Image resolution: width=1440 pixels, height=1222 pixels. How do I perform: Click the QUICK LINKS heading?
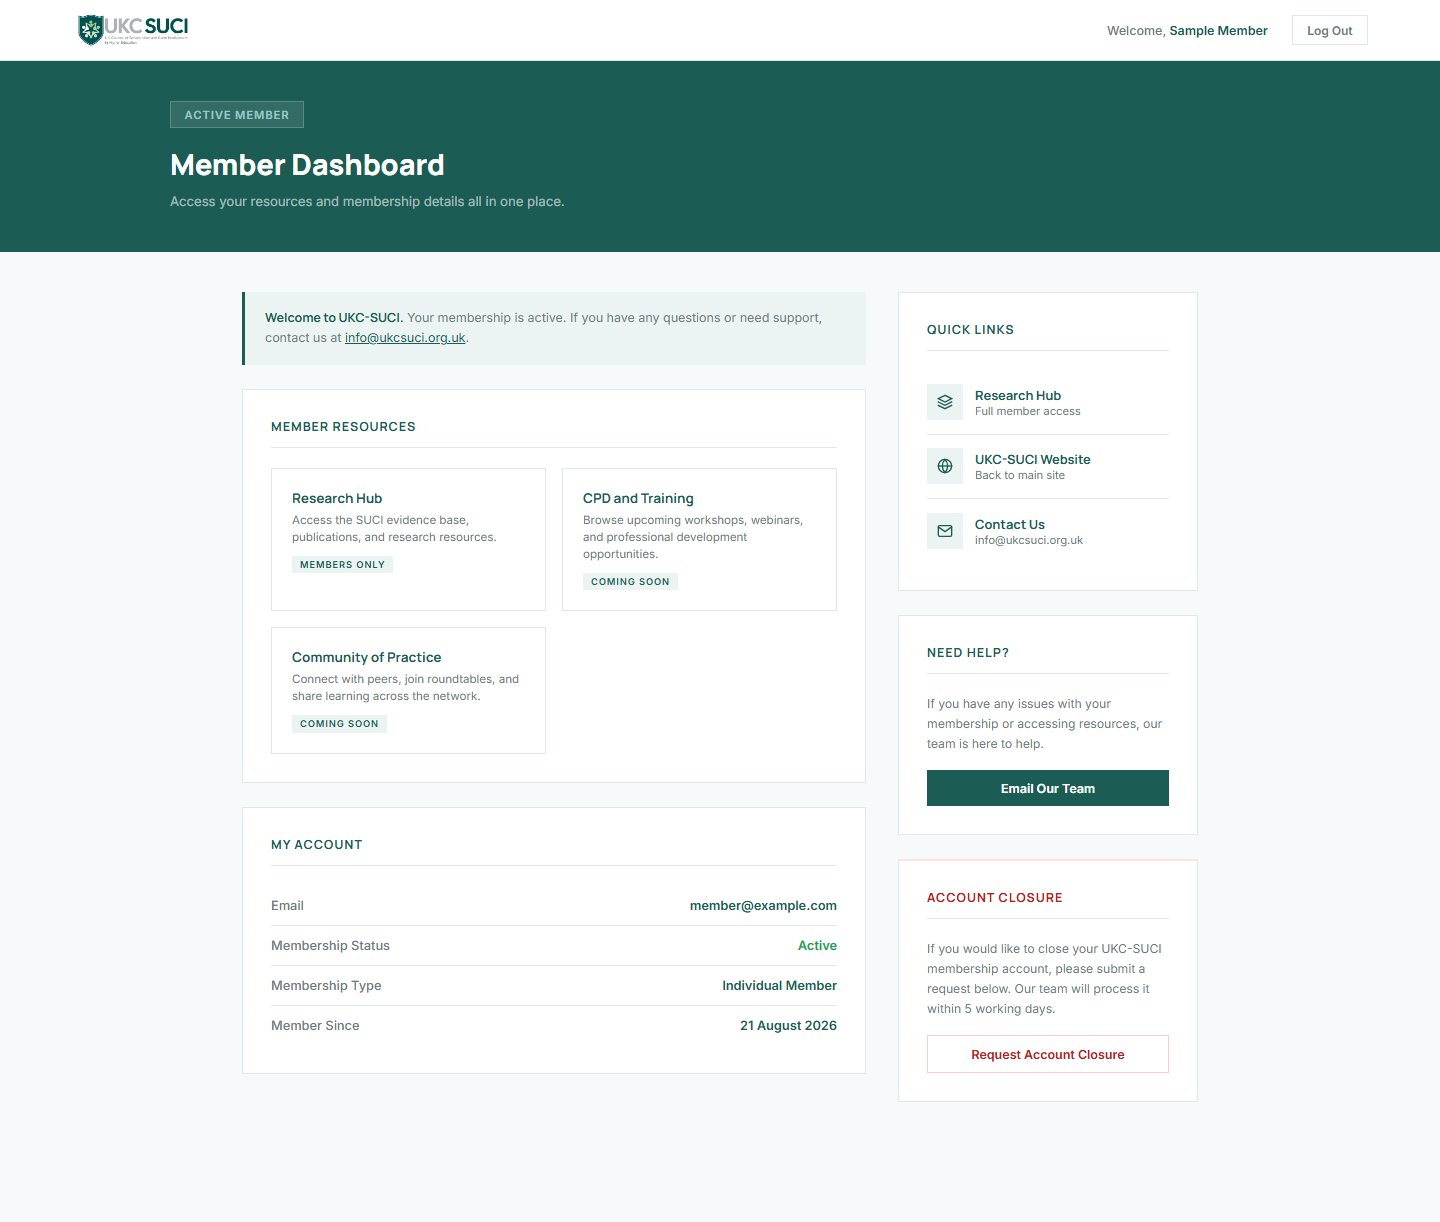(970, 330)
